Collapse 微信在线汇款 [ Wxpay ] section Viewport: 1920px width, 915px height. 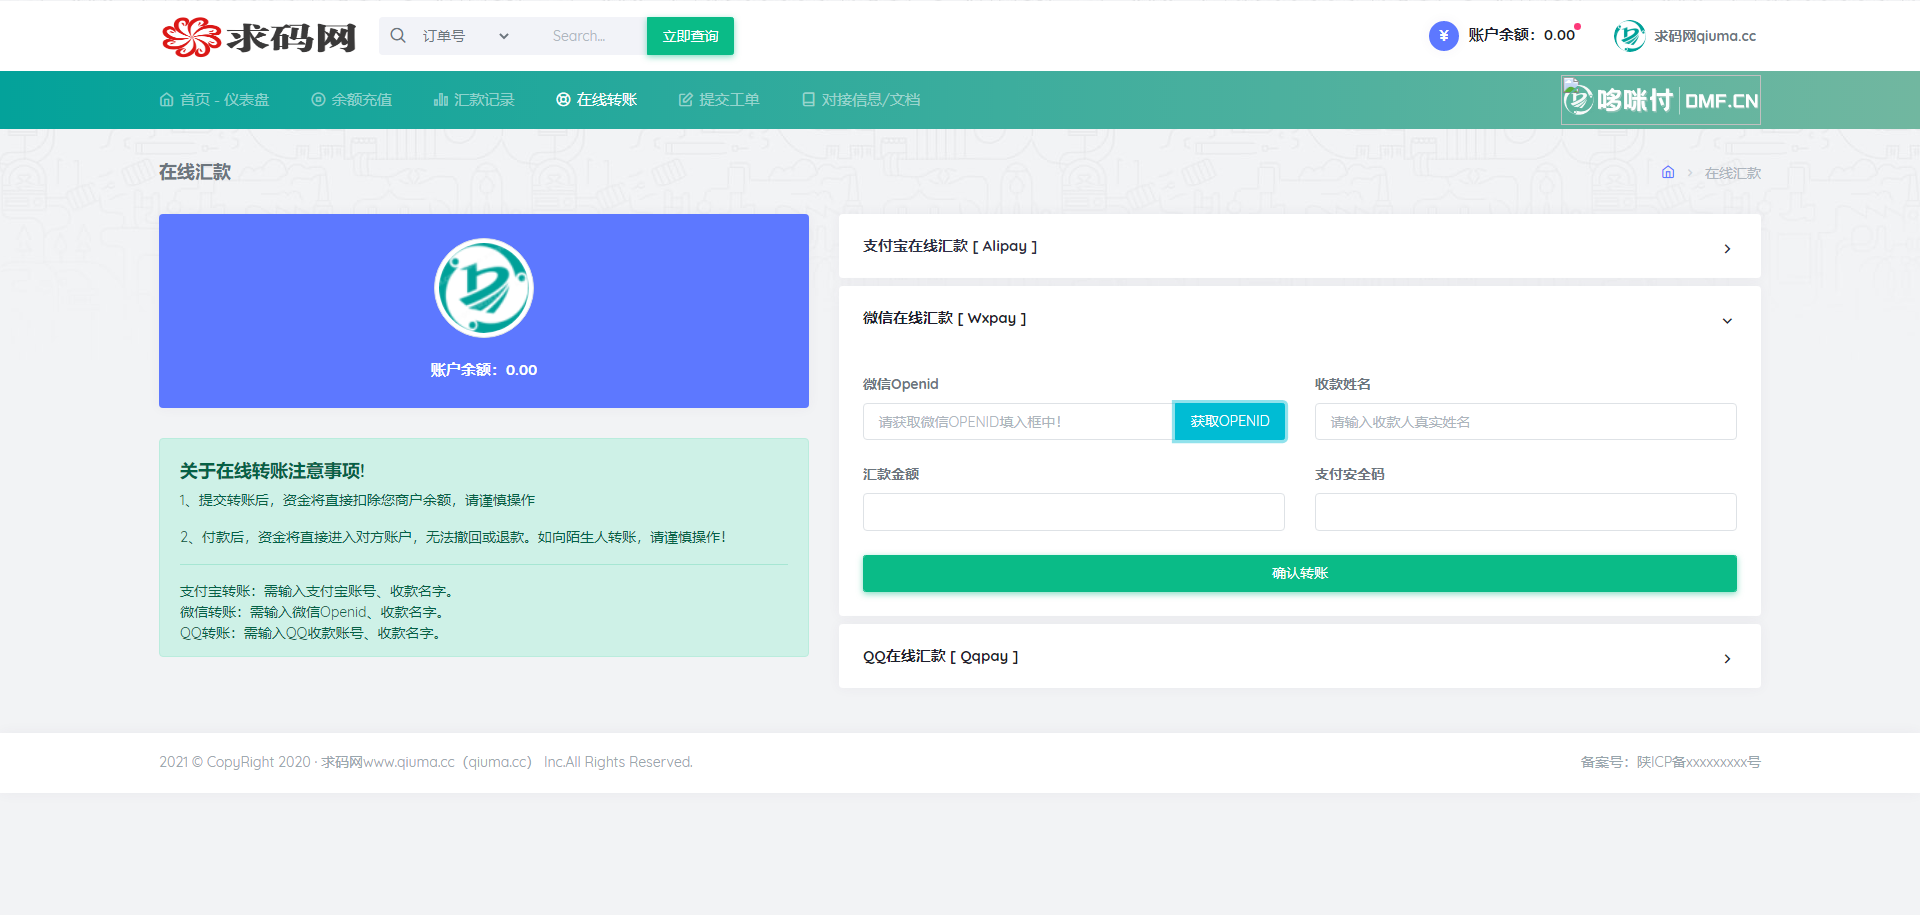(x=1299, y=318)
